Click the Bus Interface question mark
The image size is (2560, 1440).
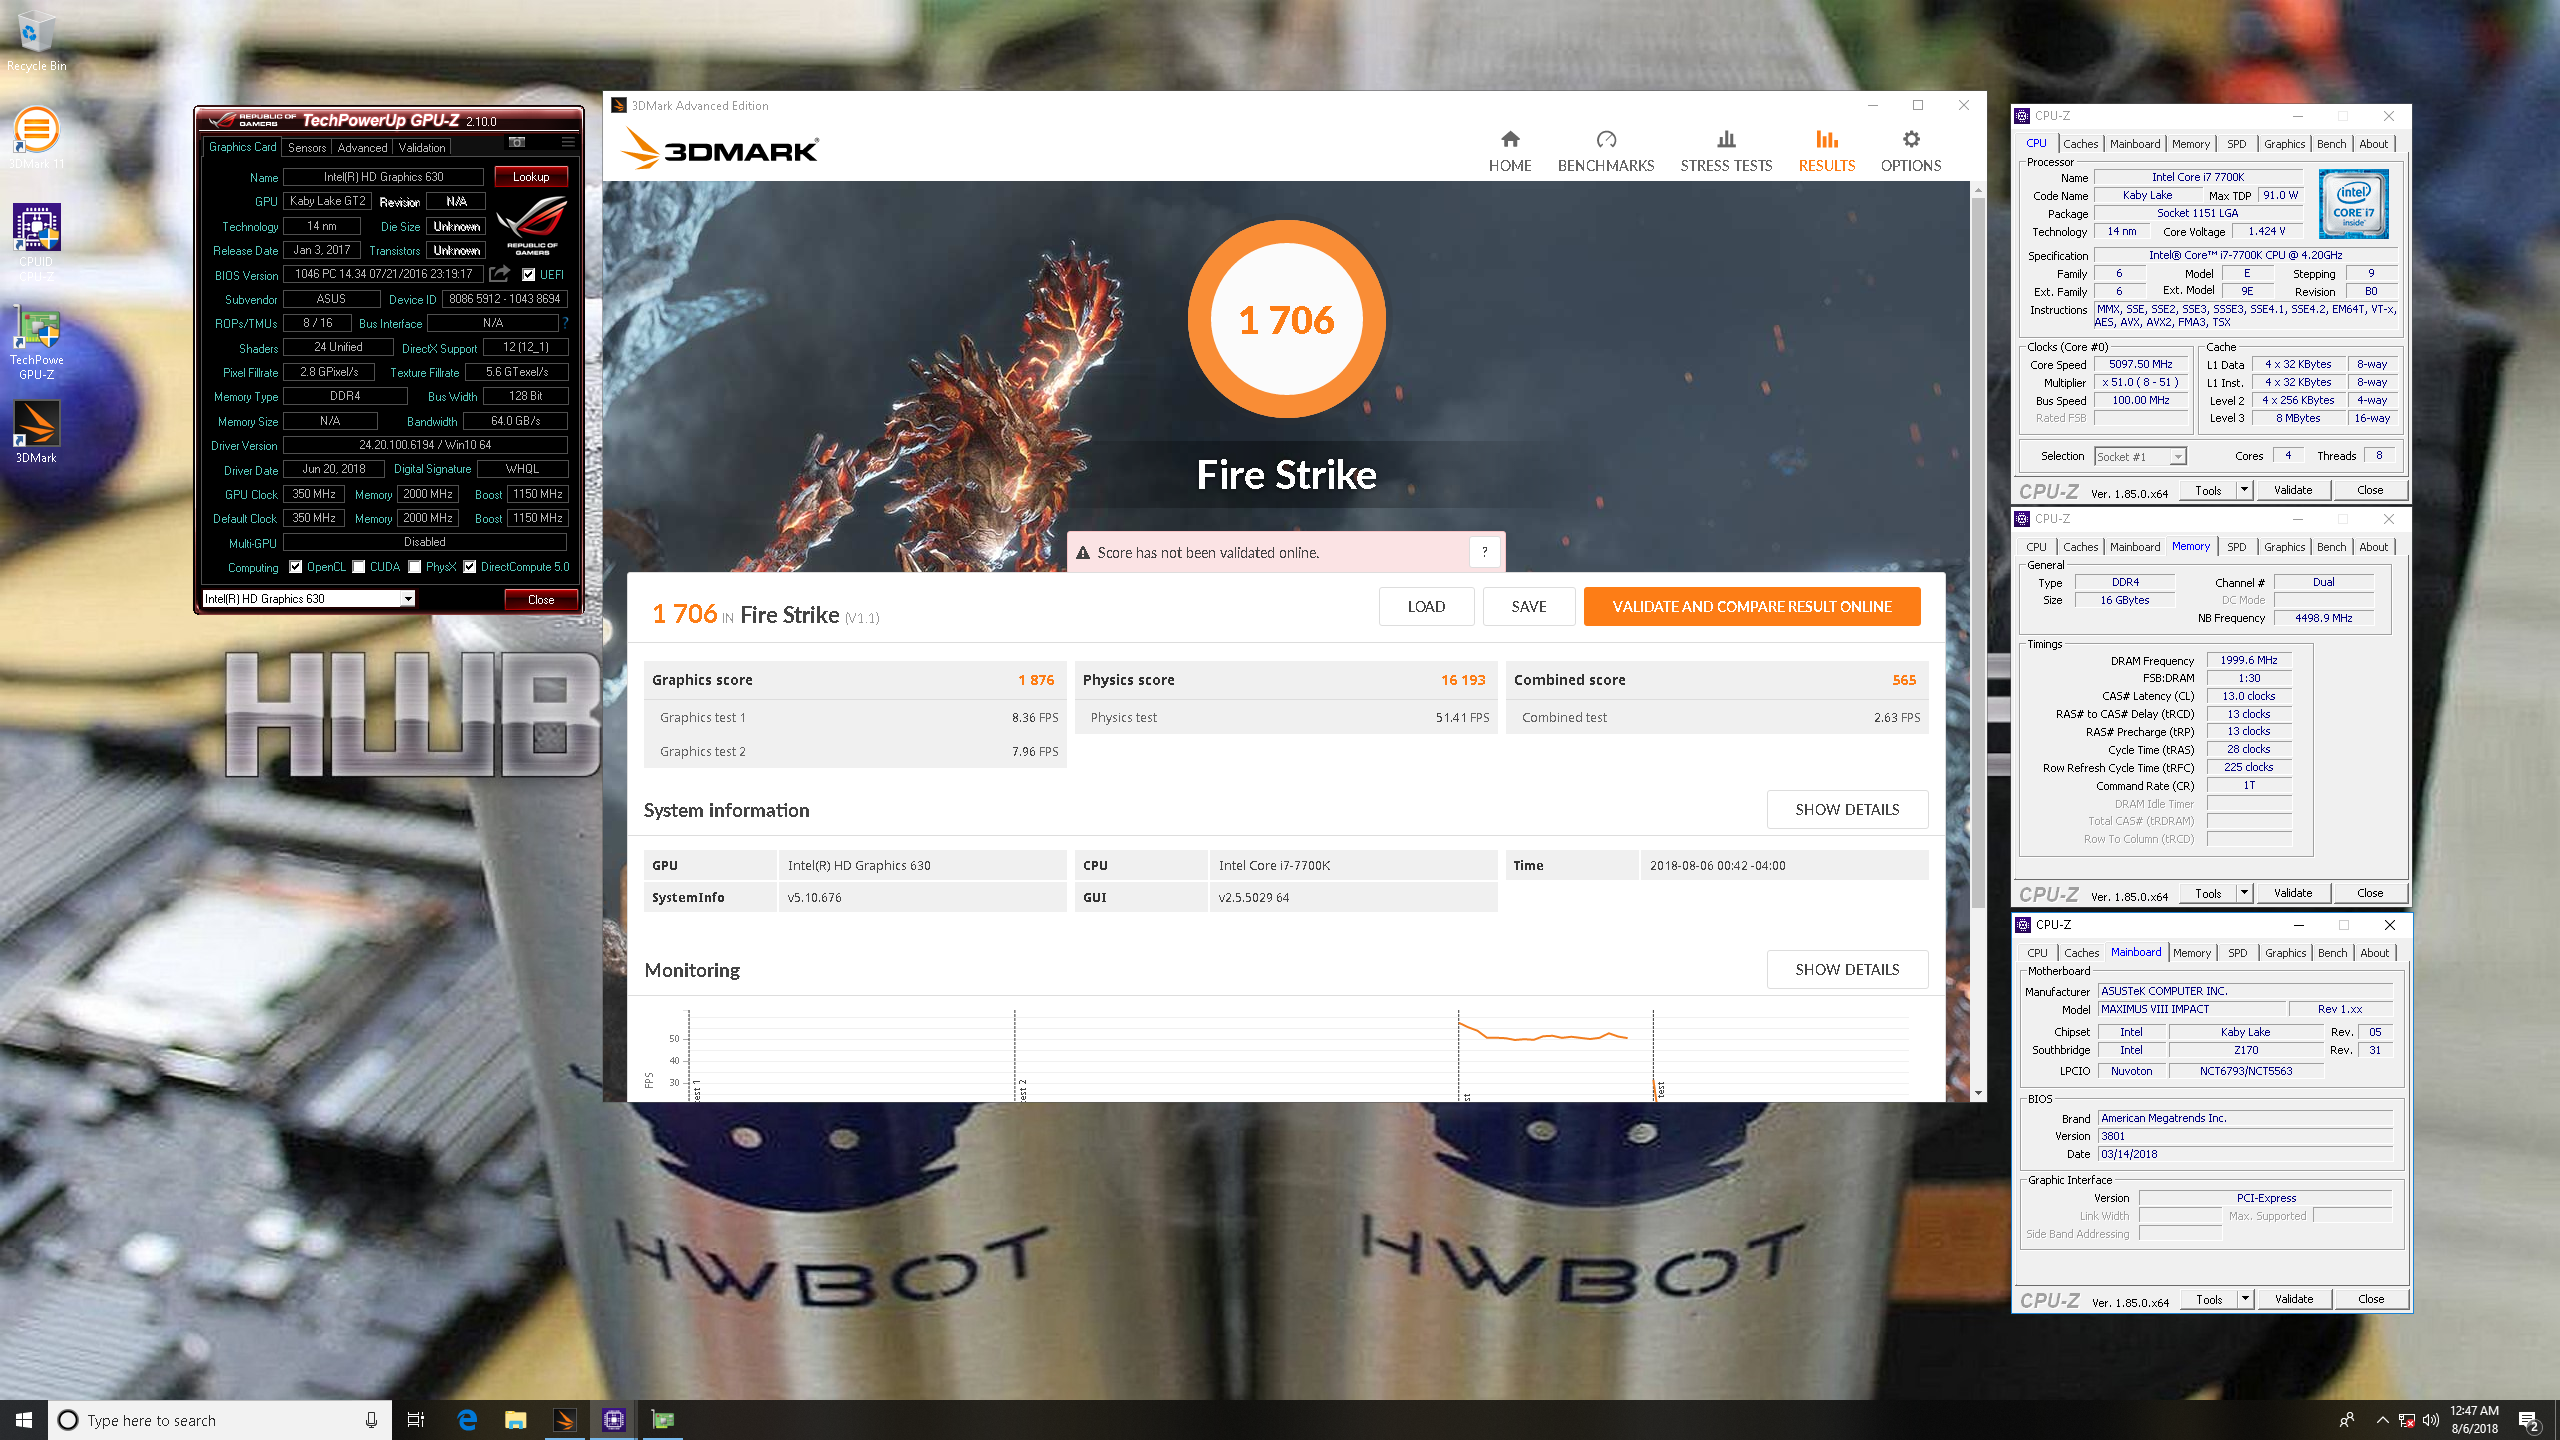(x=565, y=323)
